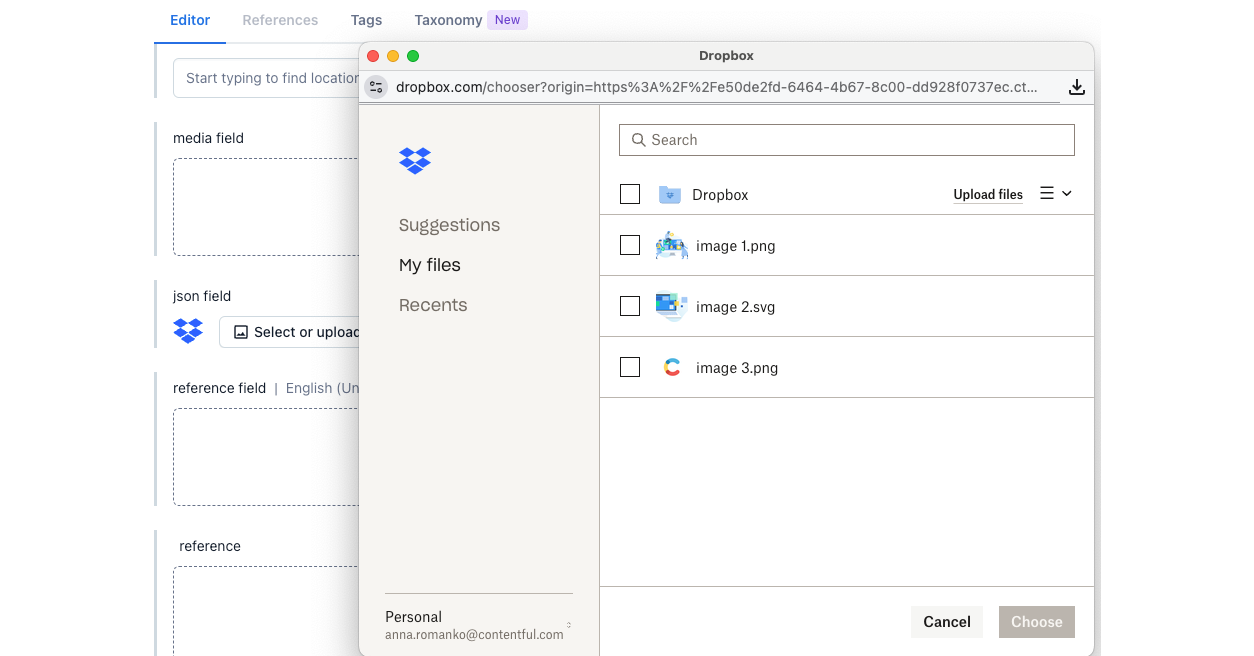Viewport: 1254px width, 656px height.
Task: Click the reference field drop area
Action: pyautogui.click(x=266, y=457)
